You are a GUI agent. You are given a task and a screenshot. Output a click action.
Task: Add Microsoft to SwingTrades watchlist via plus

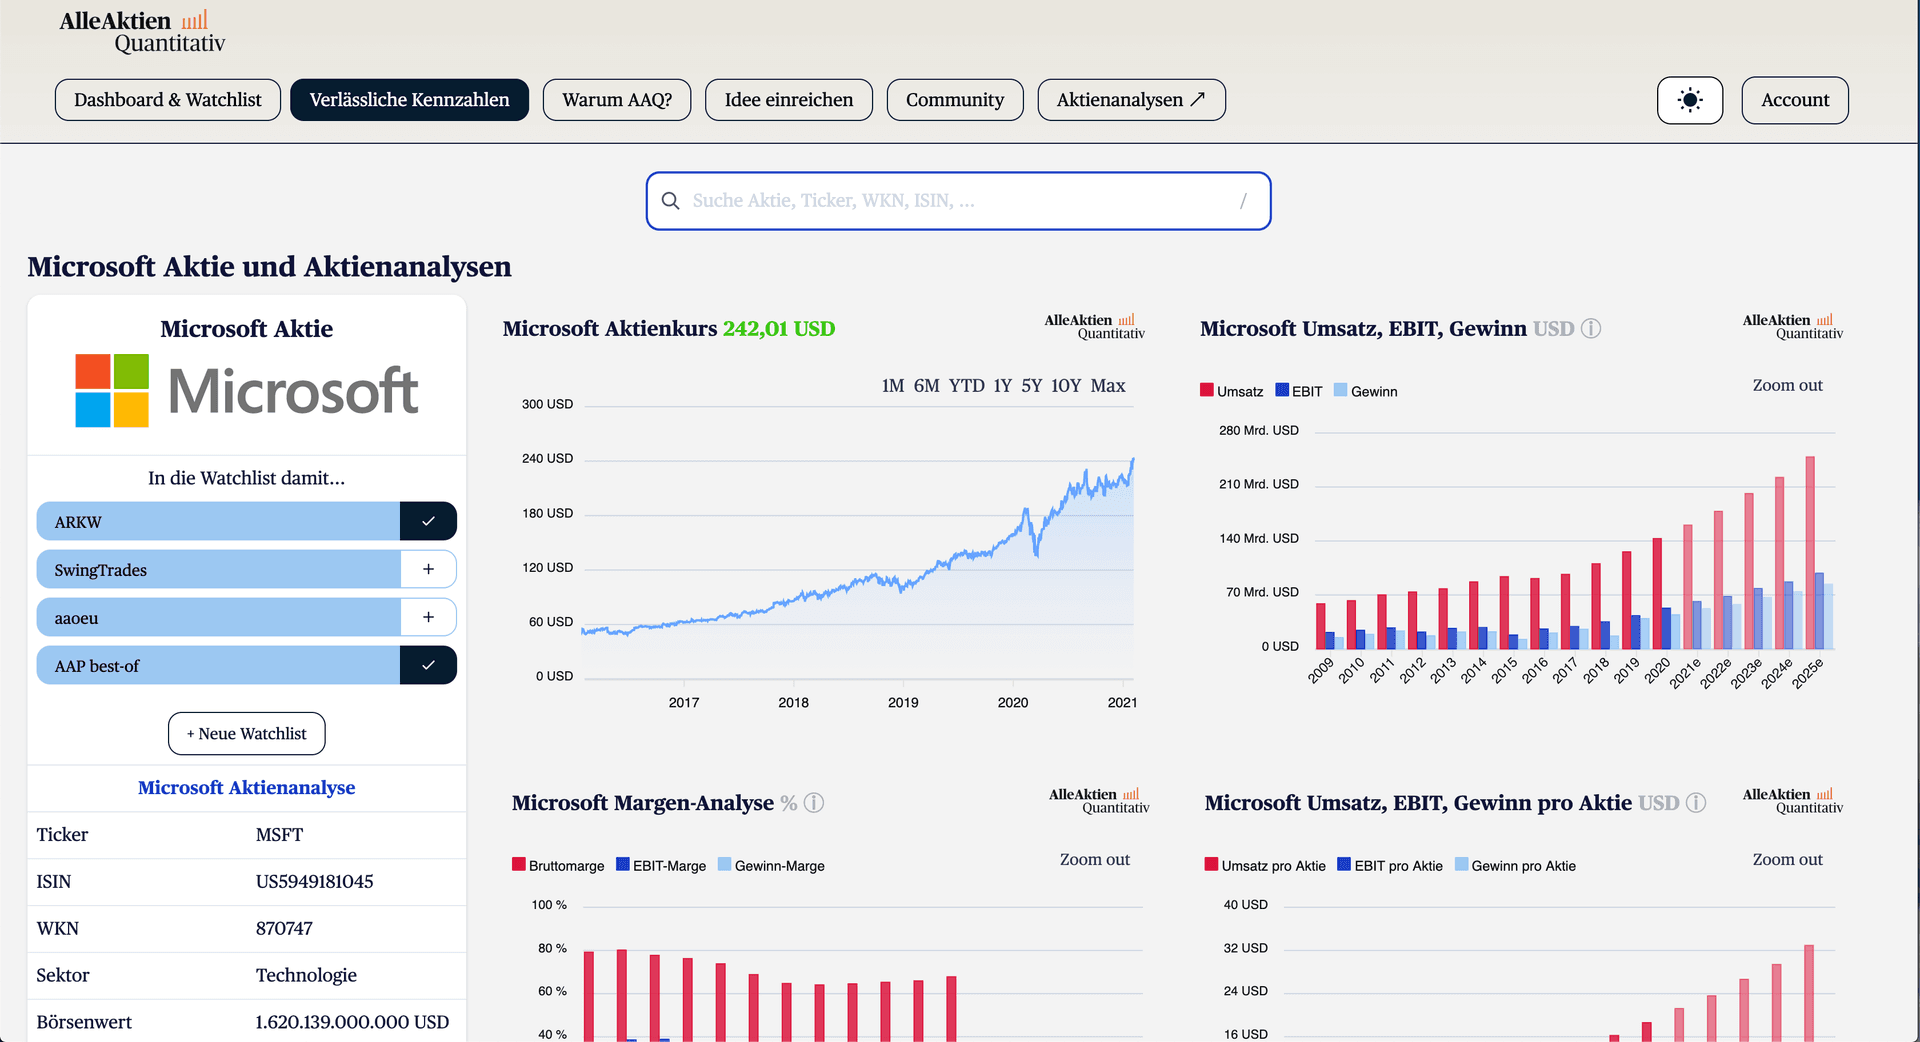(x=428, y=570)
